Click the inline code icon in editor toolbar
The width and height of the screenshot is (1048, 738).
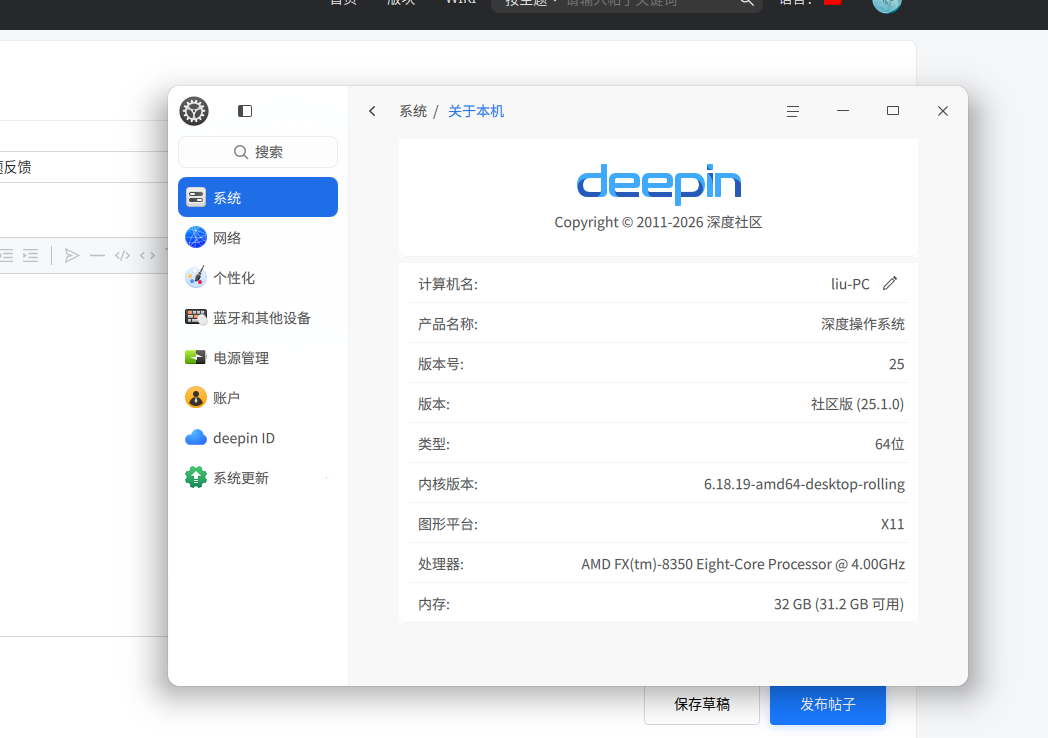point(147,255)
